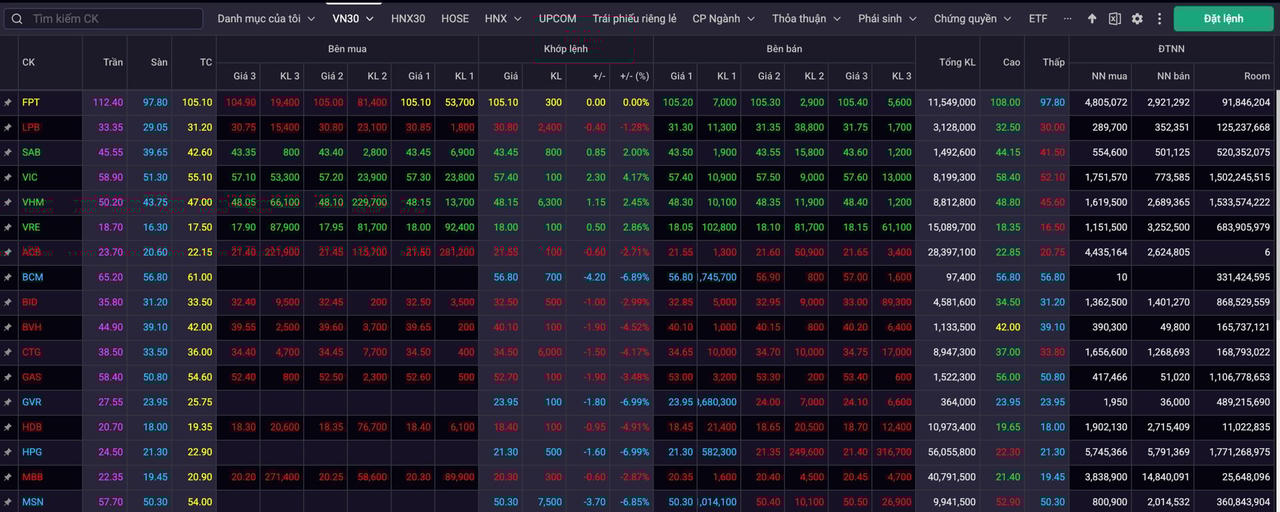Image resolution: width=1280 pixels, height=512 pixels.
Task: Click the pin icon beside SAB
Action: point(8,152)
